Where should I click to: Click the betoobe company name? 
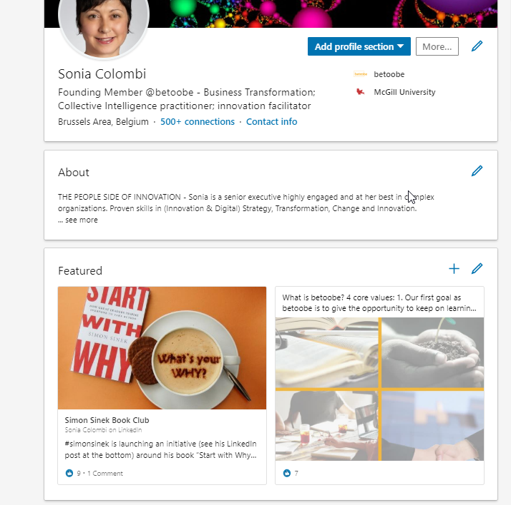(x=389, y=74)
